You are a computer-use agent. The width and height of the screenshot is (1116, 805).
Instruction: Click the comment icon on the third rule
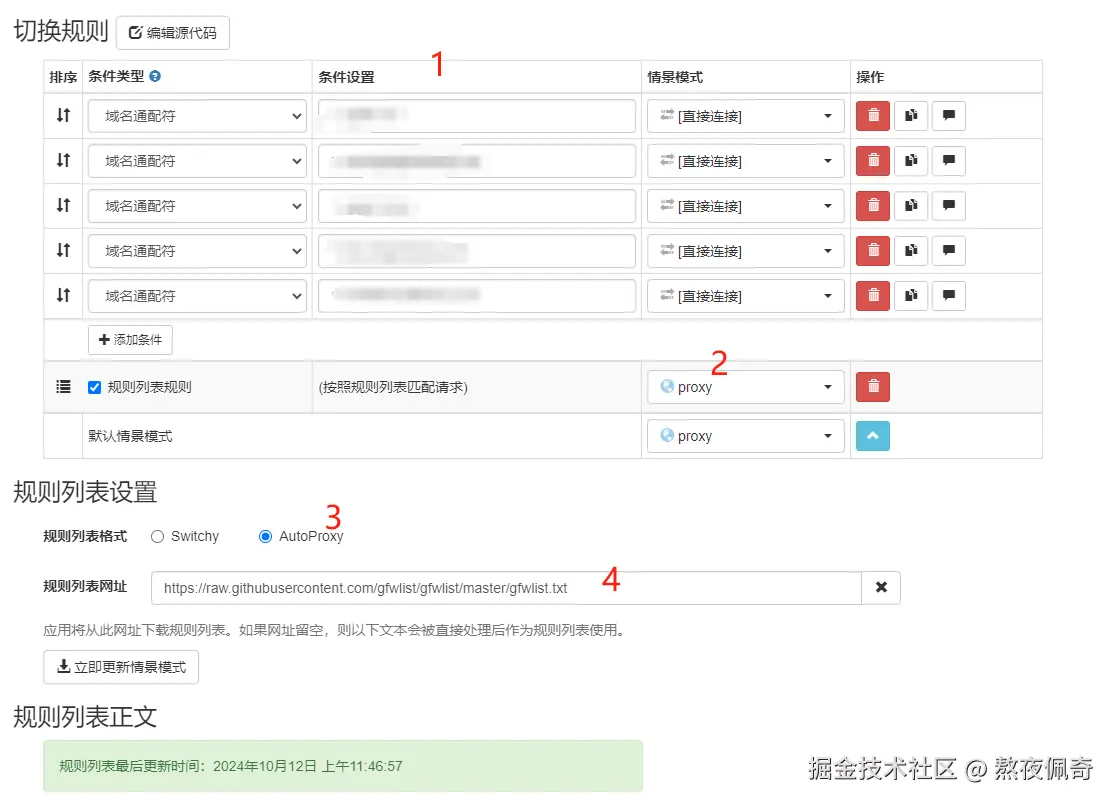949,205
